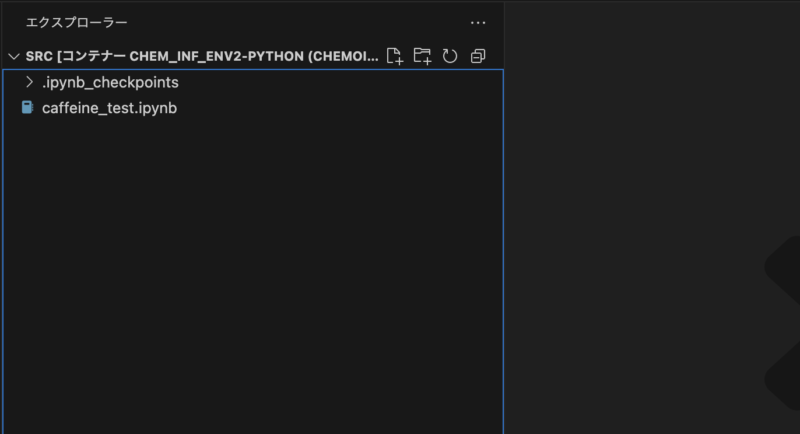Create a new folder via the header icon
This screenshot has width=800, height=434.
[x=422, y=56]
